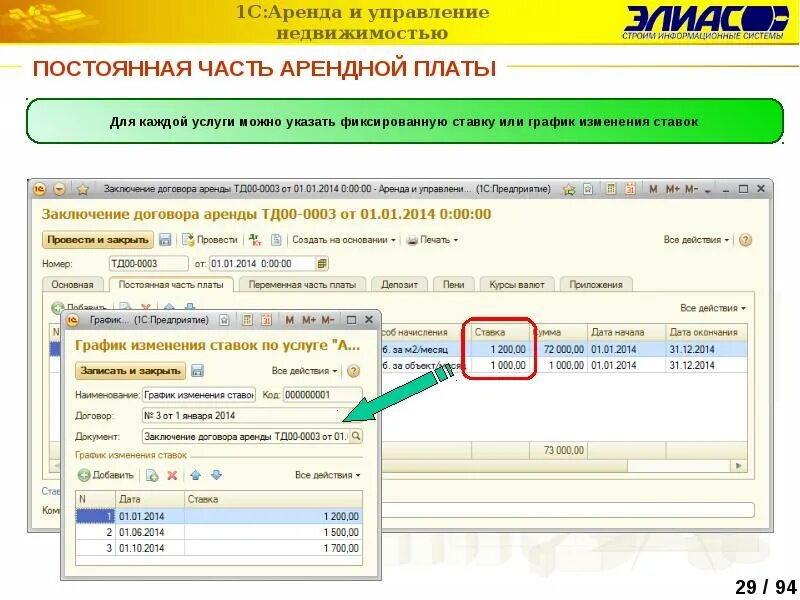Show document postings via ДтКт icon
This screenshot has width=800, height=600.
click(255, 239)
